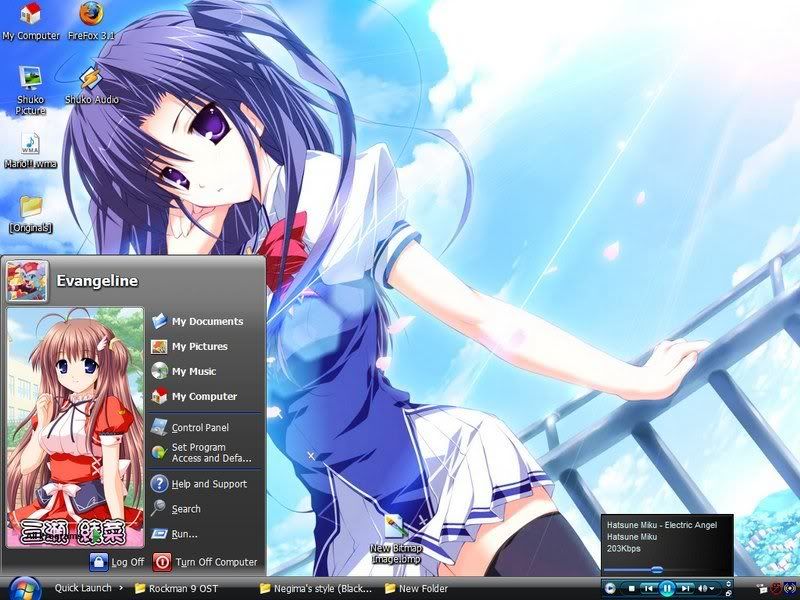This screenshot has width=800, height=600.
Task: Restore the media player window
Action: [x=729, y=593]
